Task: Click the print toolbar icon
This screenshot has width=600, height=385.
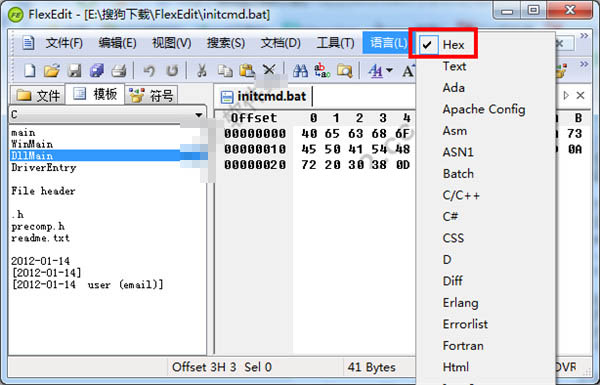Action: coord(119,71)
